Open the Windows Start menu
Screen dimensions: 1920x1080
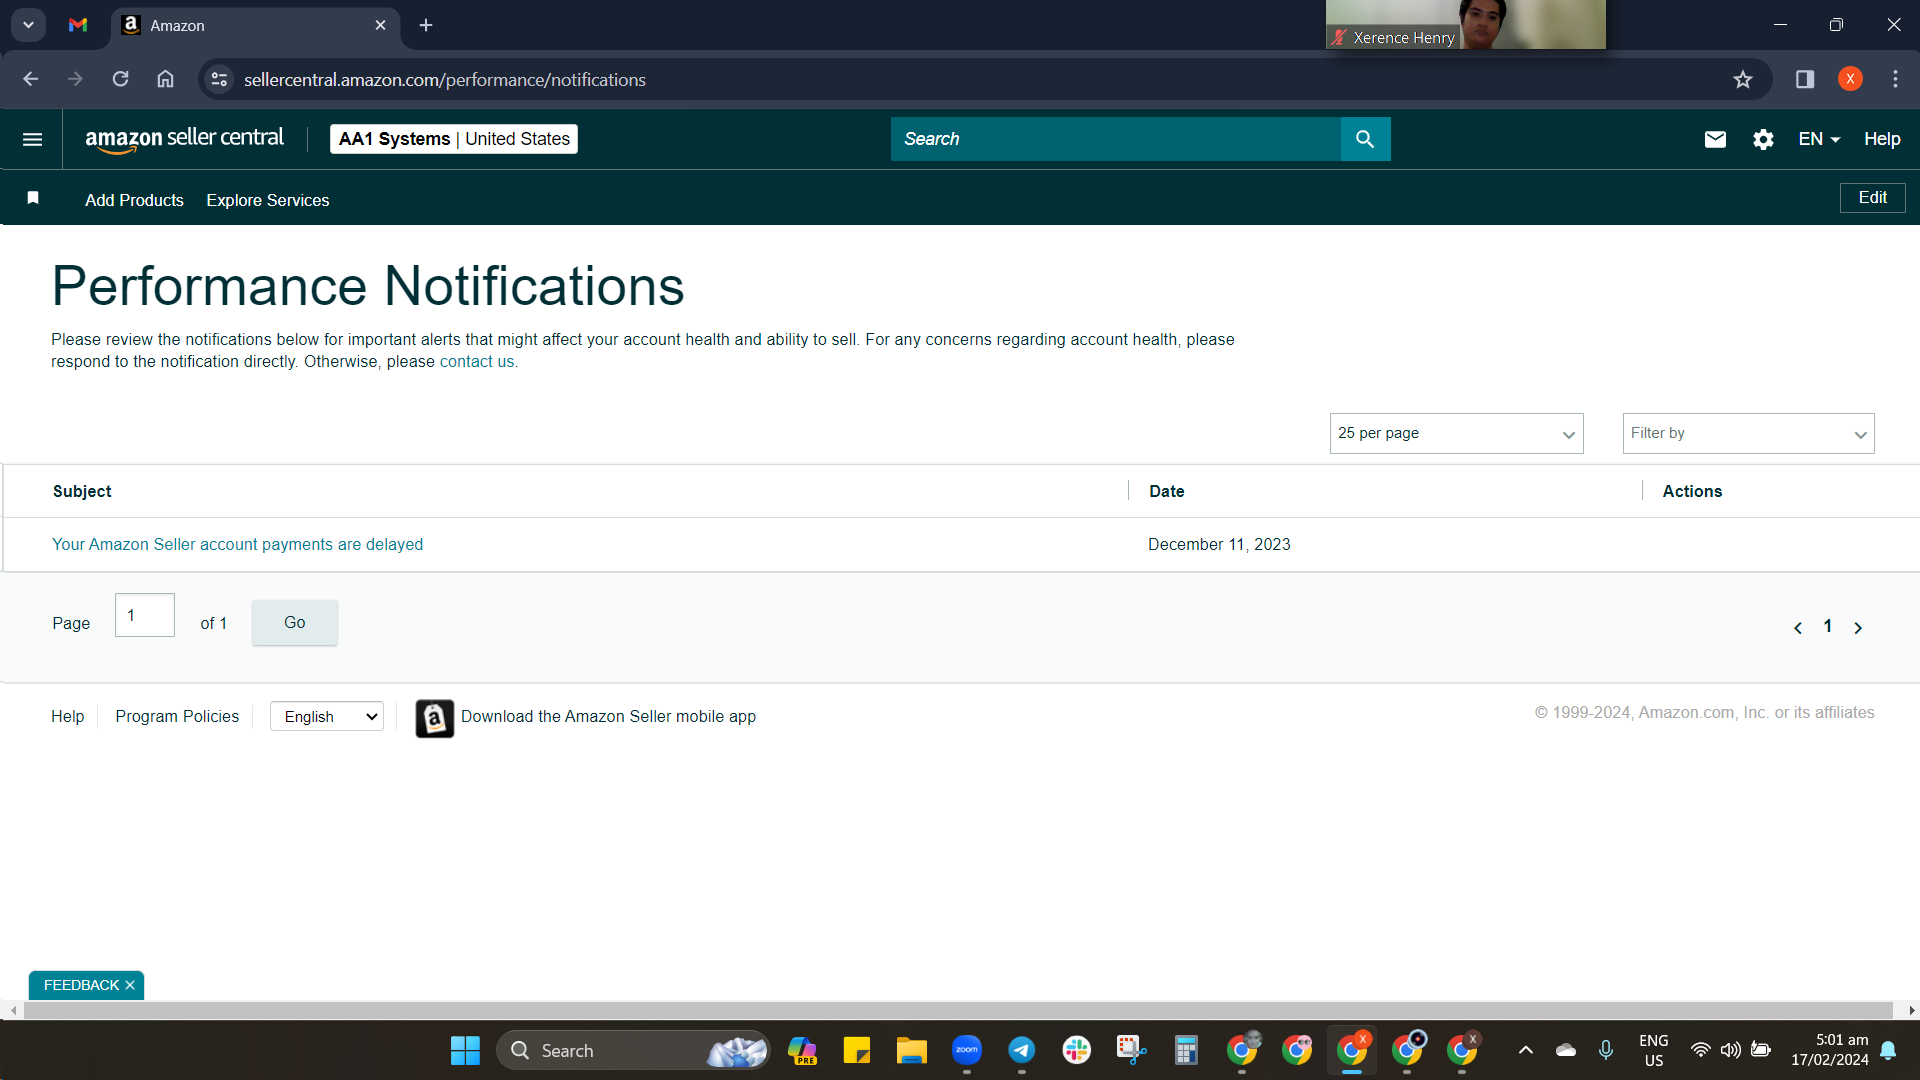(x=465, y=1050)
